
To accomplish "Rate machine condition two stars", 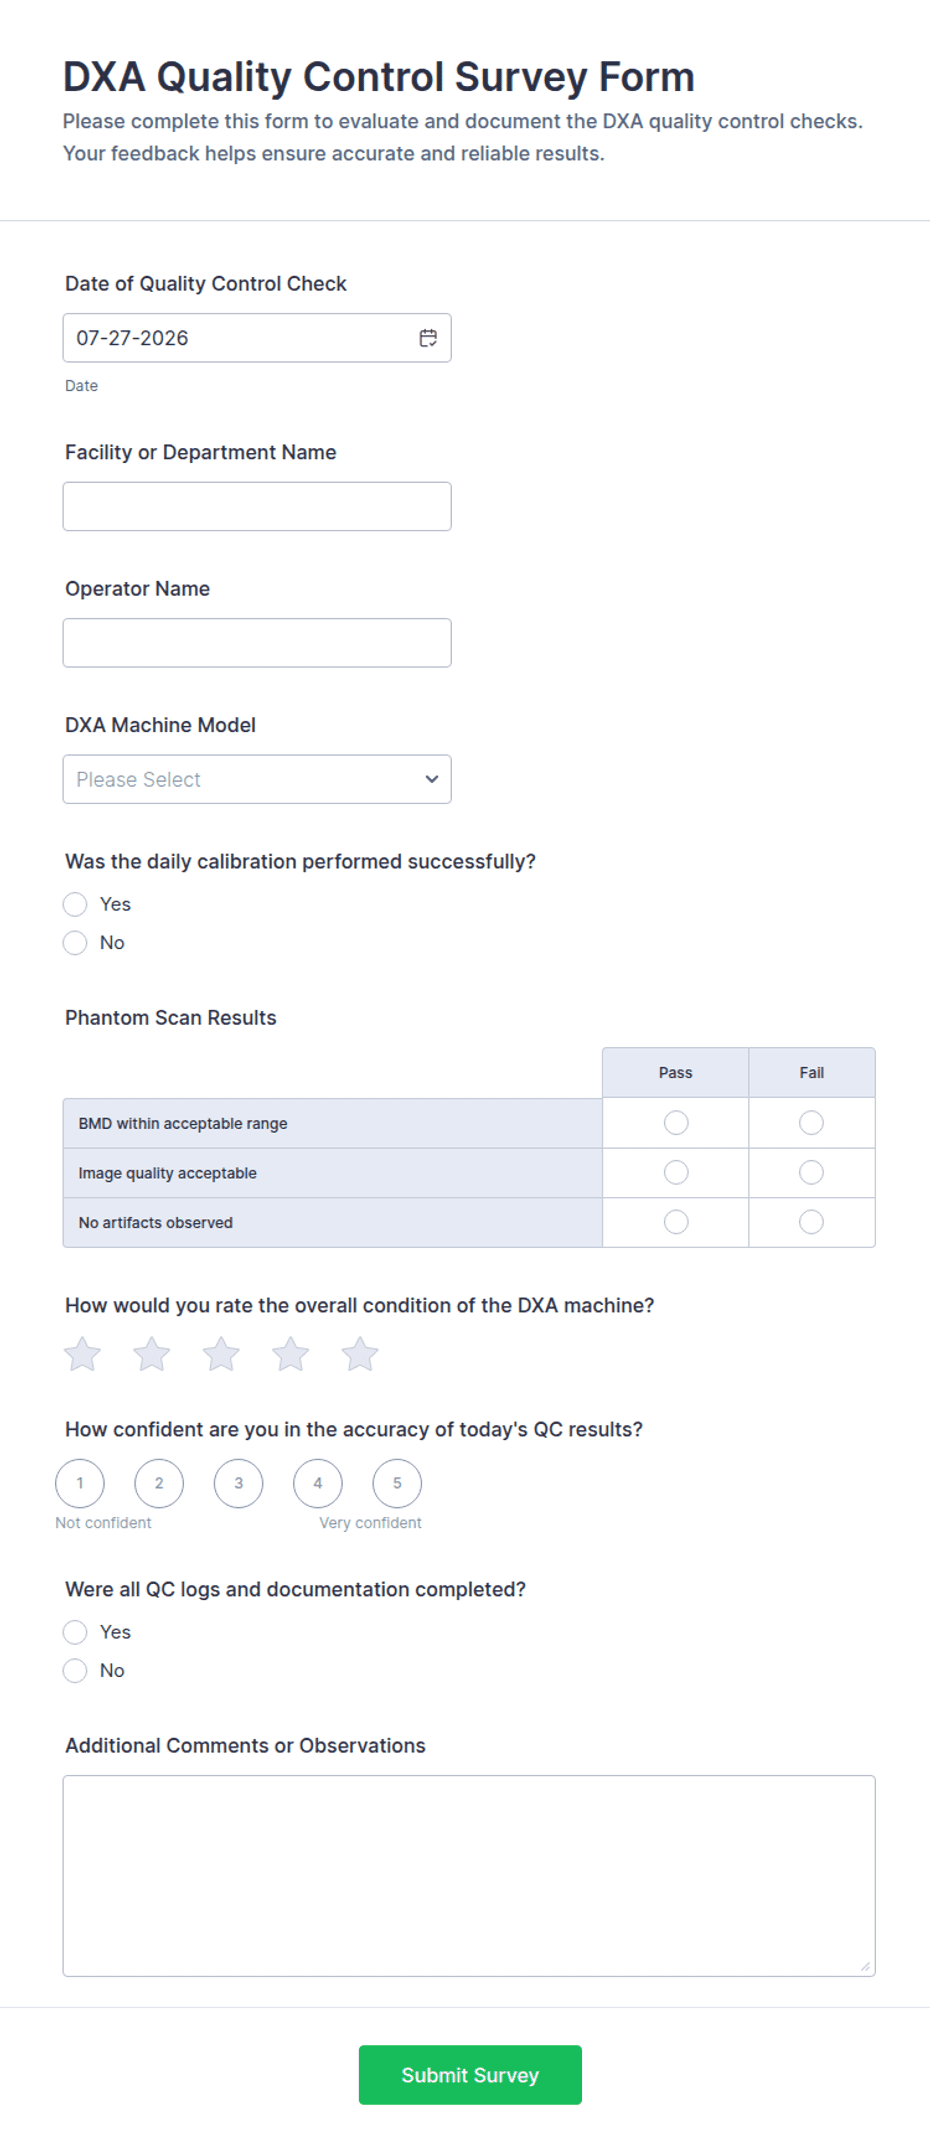I will tap(152, 1355).
